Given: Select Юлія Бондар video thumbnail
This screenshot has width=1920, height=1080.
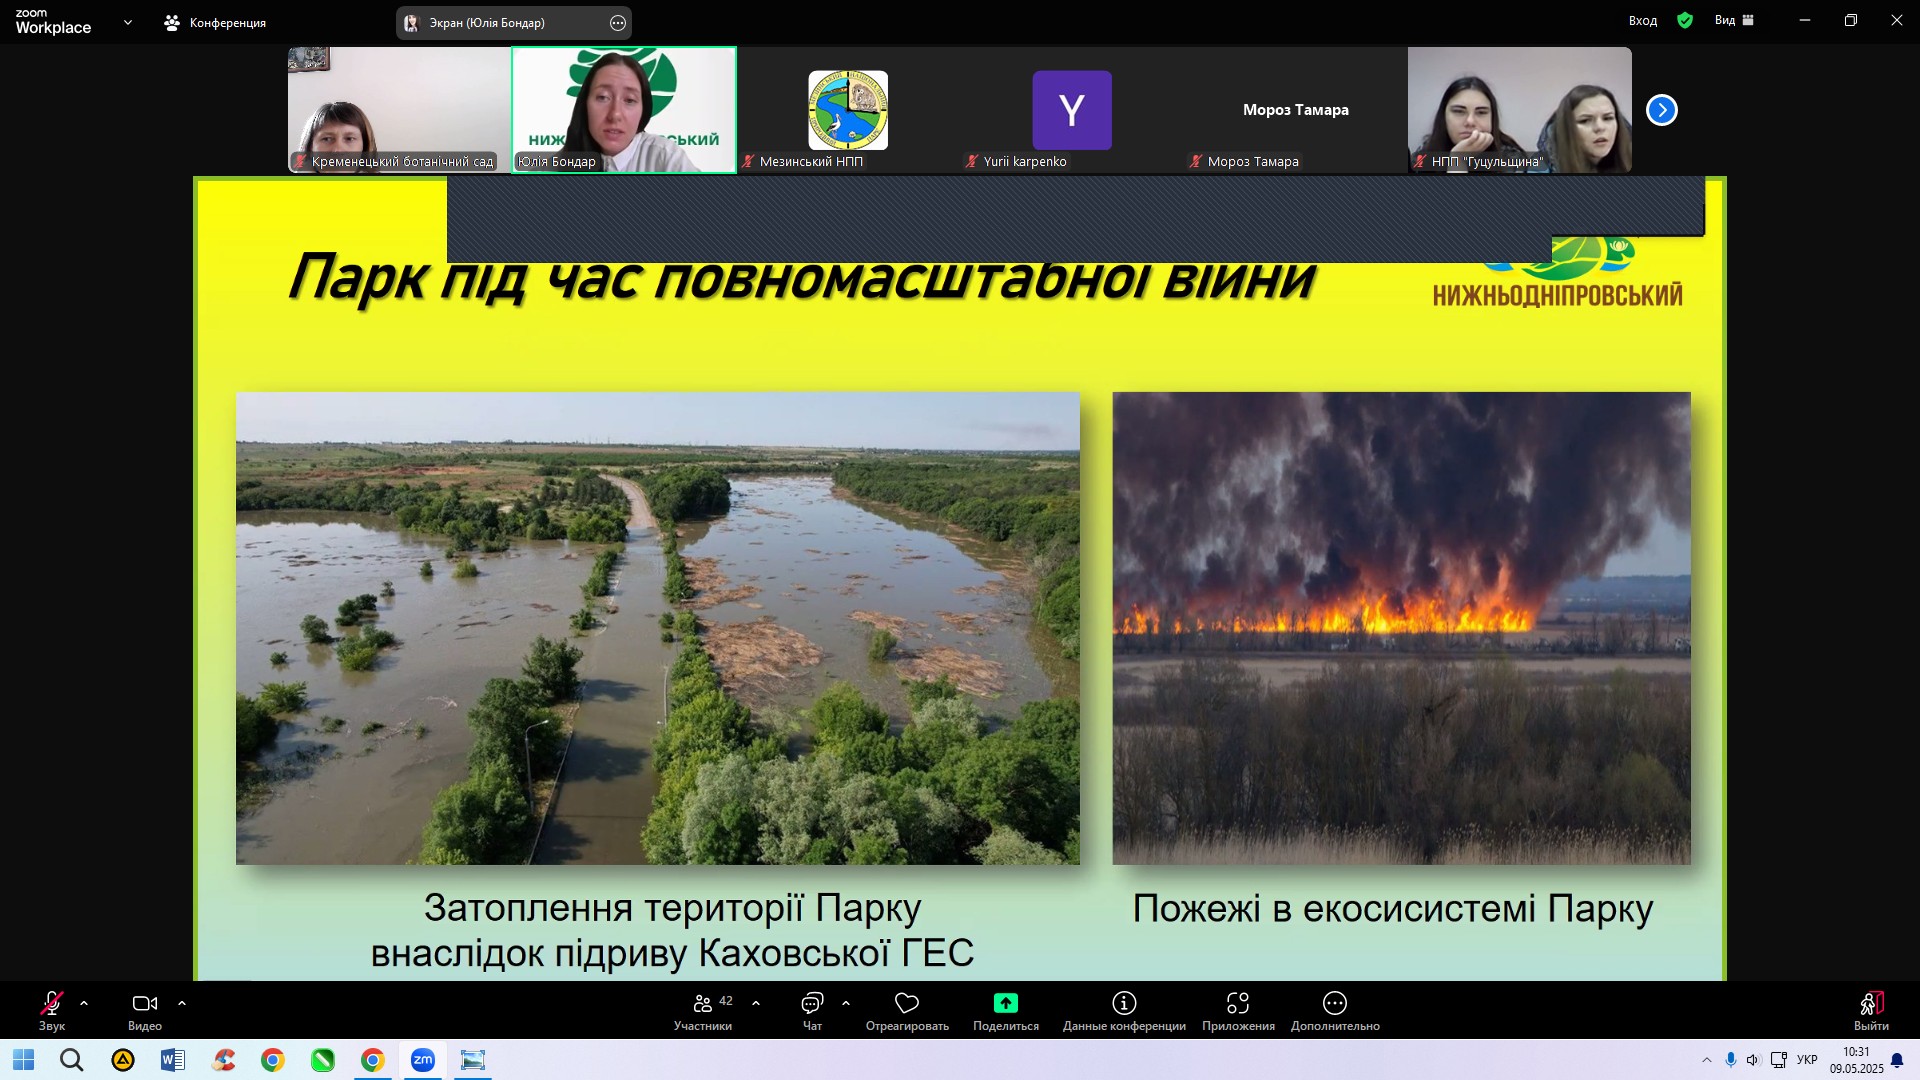Looking at the screenshot, I should 623,110.
